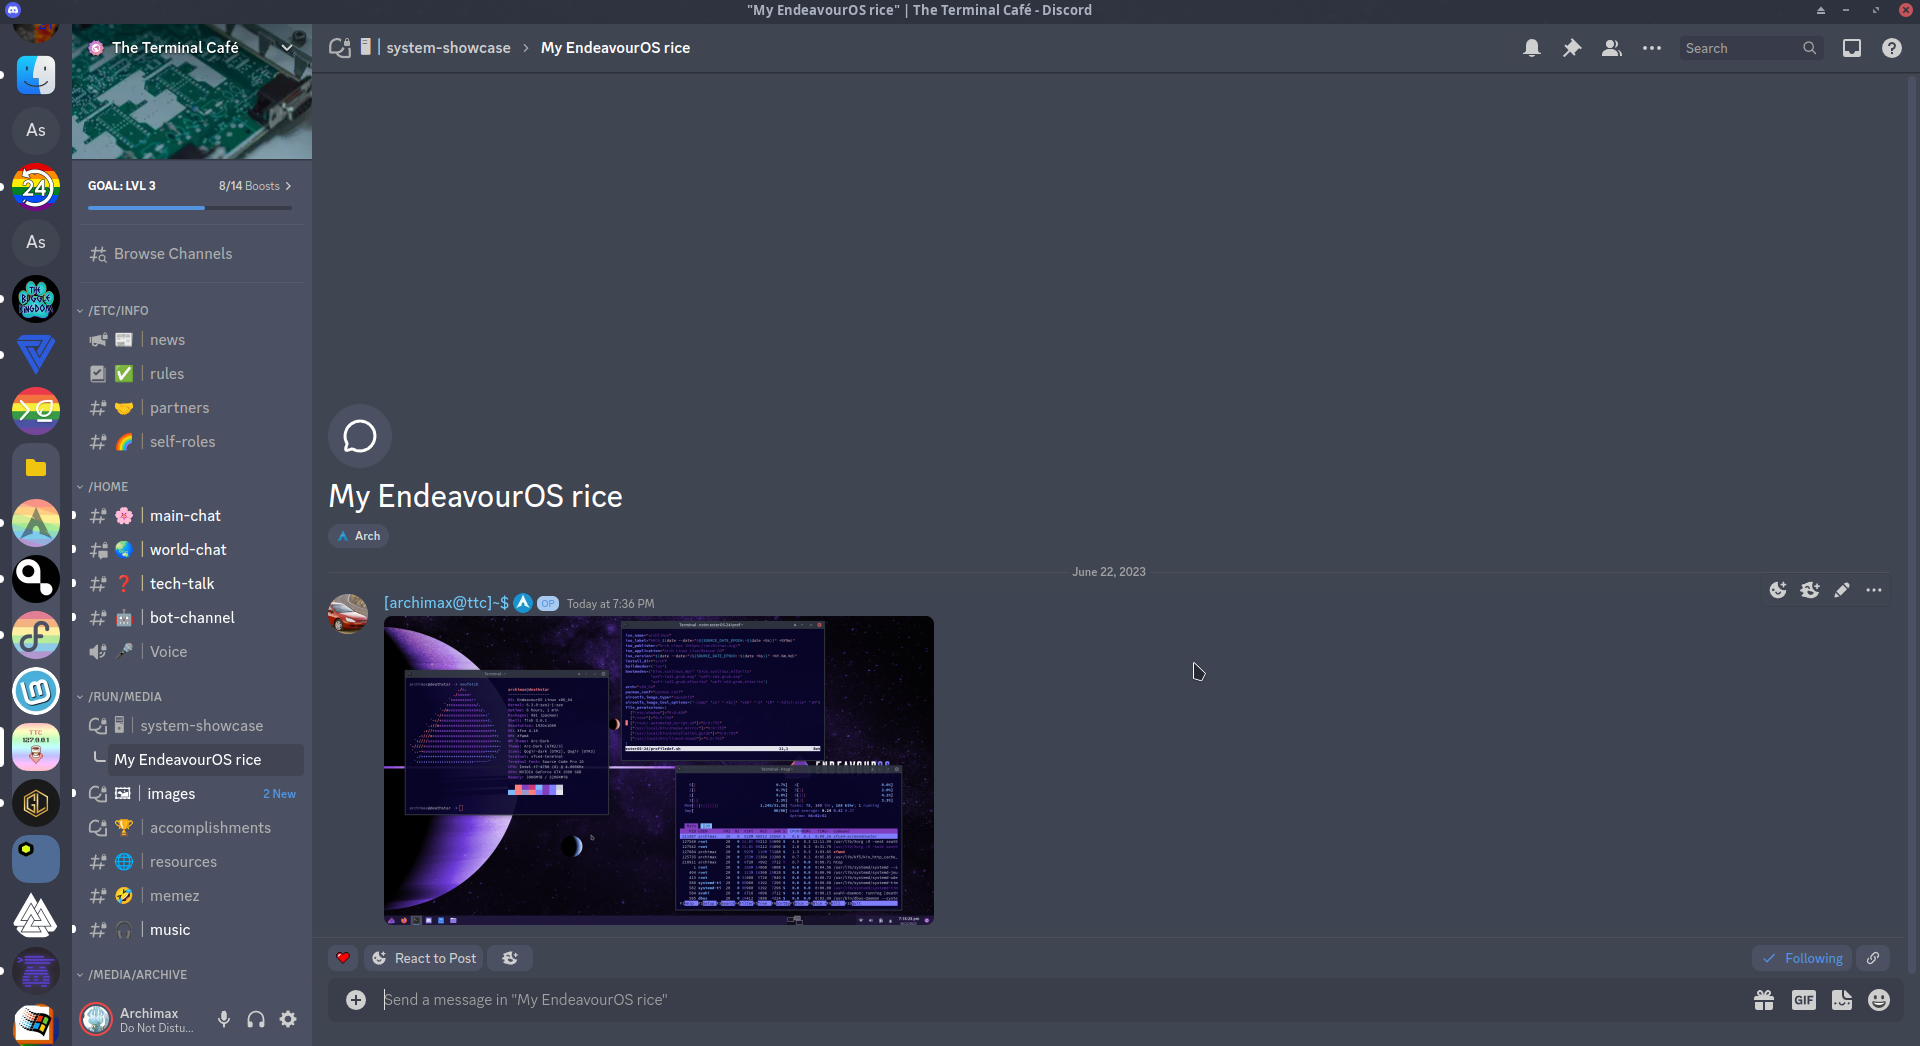Open the gift subscription icon

(x=1764, y=1000)
